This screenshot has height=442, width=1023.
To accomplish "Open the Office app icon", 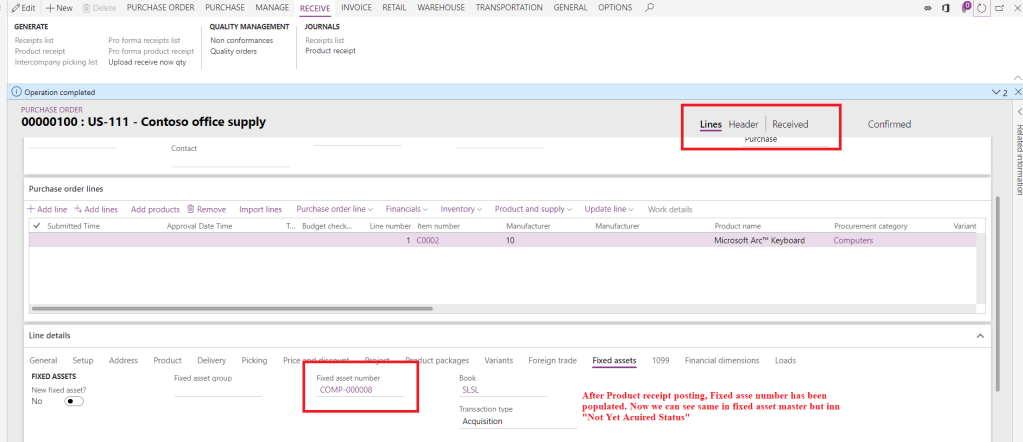I will click(x=945, y=8).
